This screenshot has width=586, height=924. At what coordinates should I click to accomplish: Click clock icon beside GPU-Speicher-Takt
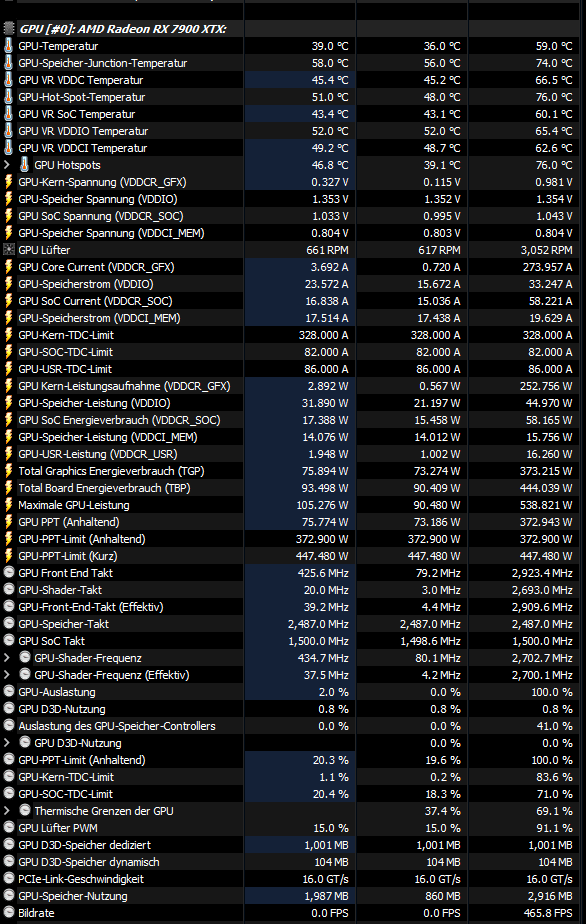click(9, 623)
